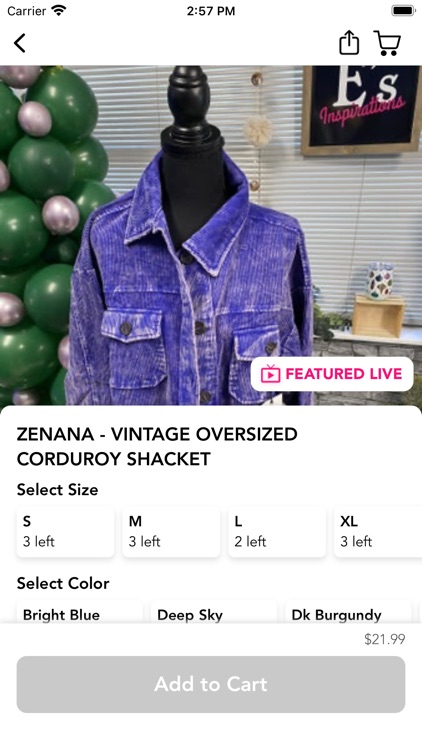Select size S option
Image resolution: width=422 pixels, height=750 pixels.
(x=66, y=531)
